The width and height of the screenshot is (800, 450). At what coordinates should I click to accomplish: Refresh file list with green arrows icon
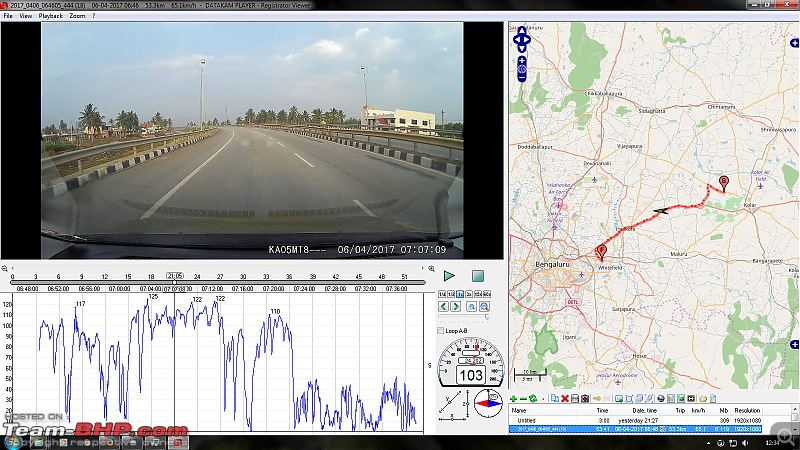[x=533, y=398]
